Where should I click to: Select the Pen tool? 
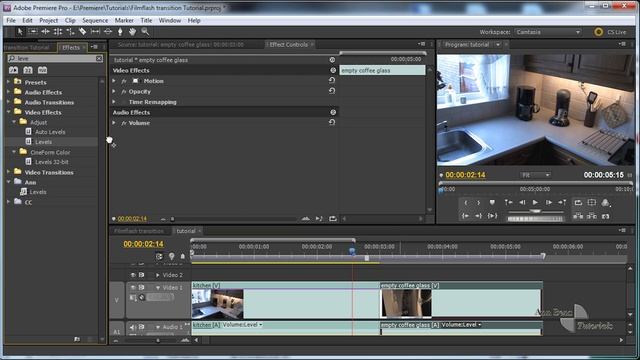pos(120,32)
